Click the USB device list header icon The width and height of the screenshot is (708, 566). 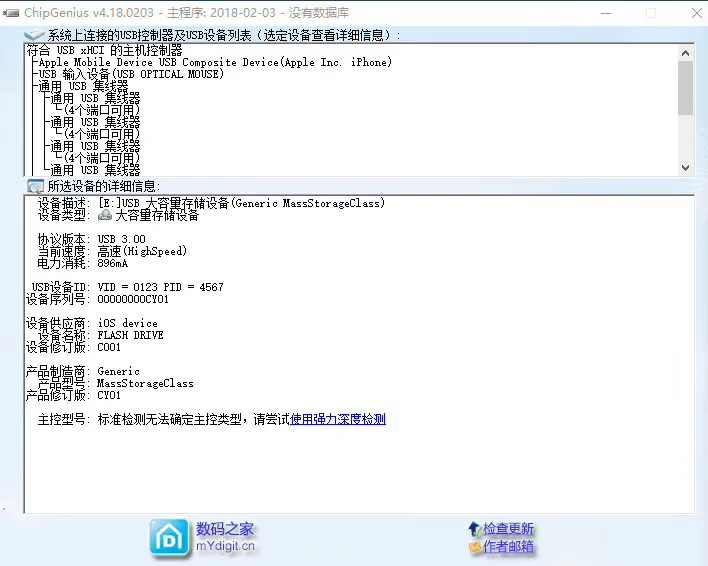pyautogui.click(x=35, y=35)
